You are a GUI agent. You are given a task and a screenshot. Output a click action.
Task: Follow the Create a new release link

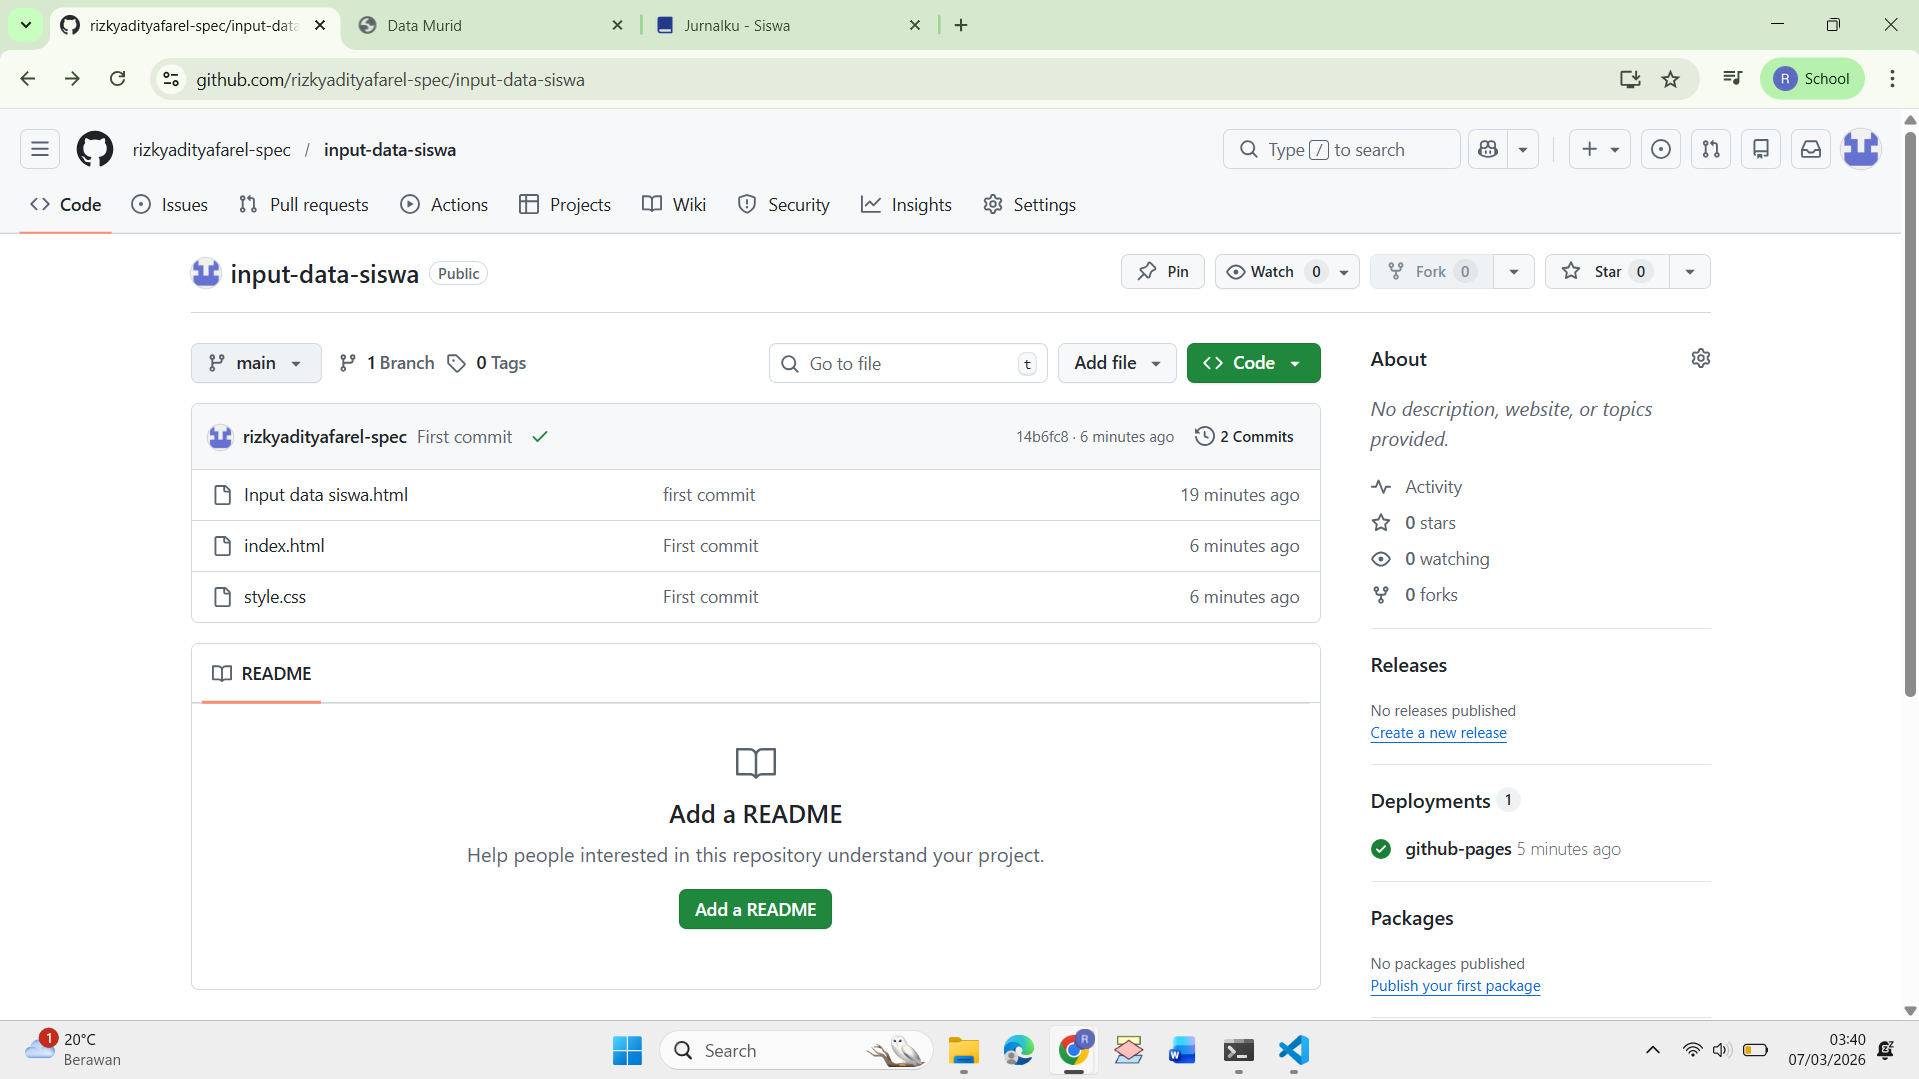[x=1438, y=732]
